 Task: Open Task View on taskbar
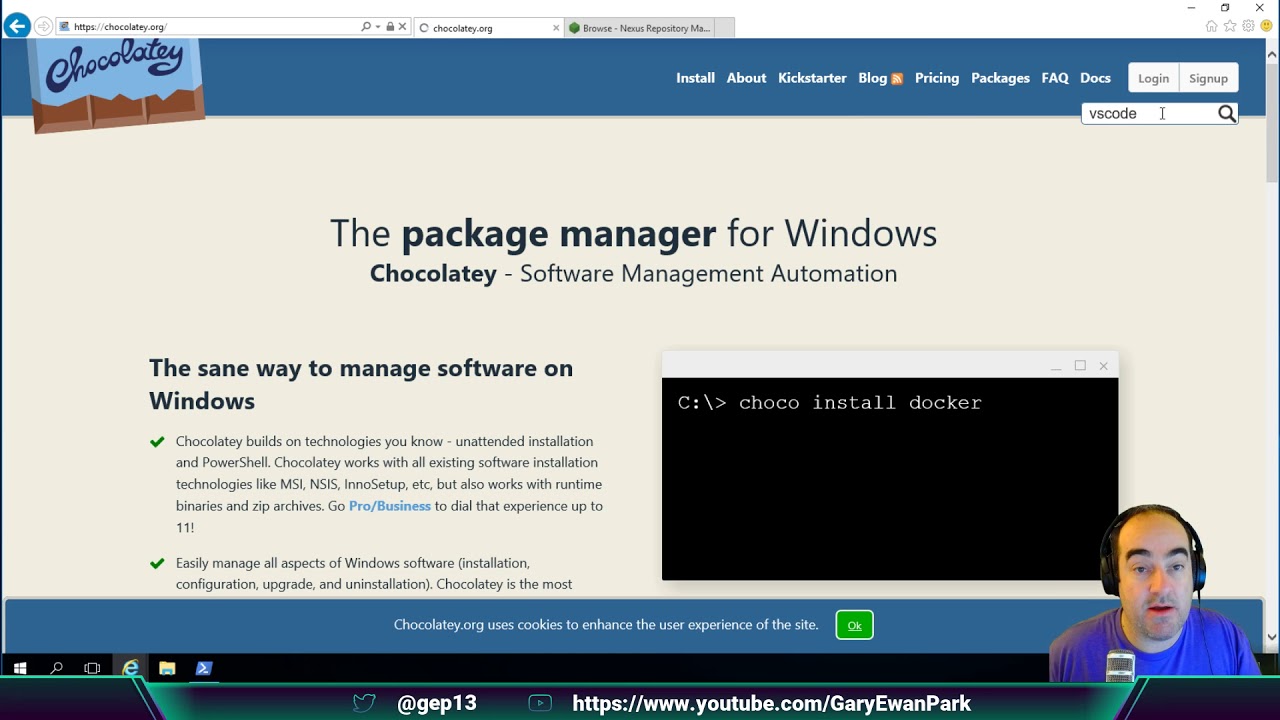(92, 668)
